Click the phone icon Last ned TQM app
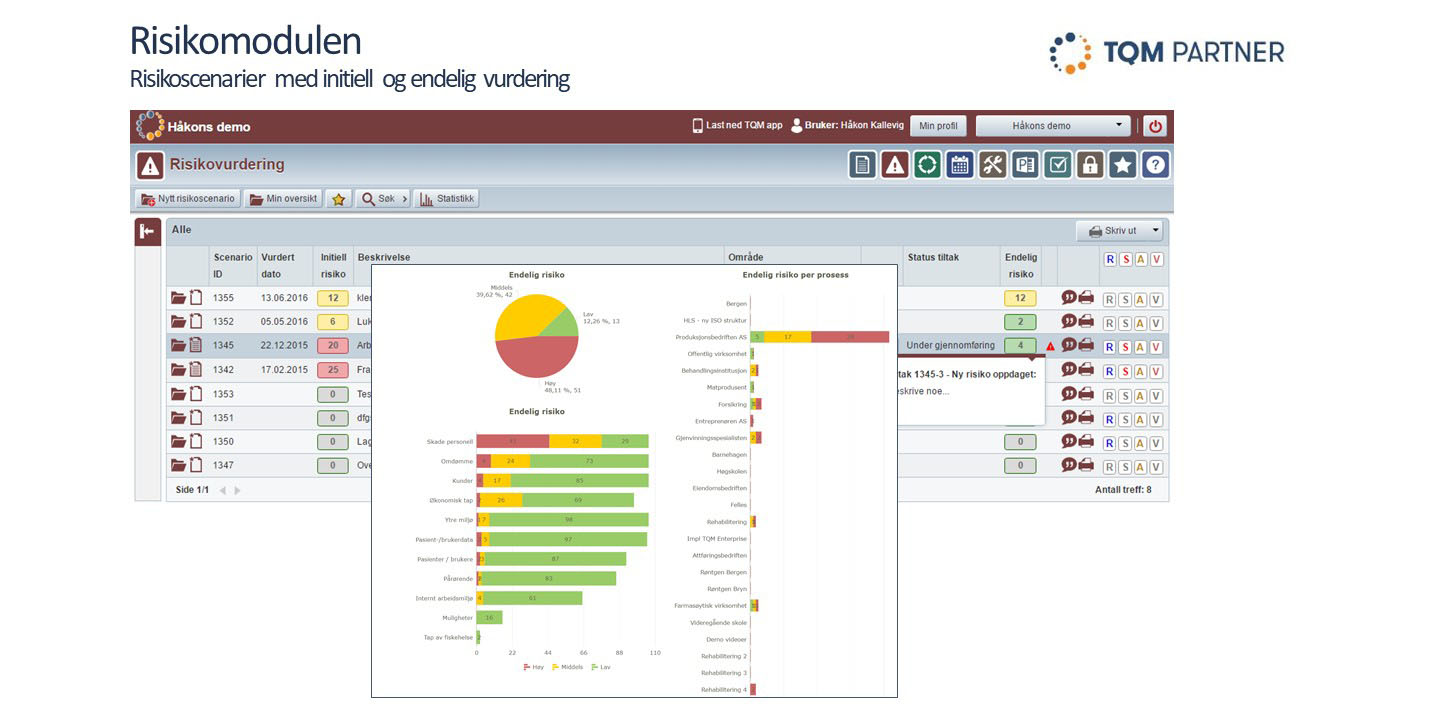This screenshot has height=720, width=1440. pos(697,126)
